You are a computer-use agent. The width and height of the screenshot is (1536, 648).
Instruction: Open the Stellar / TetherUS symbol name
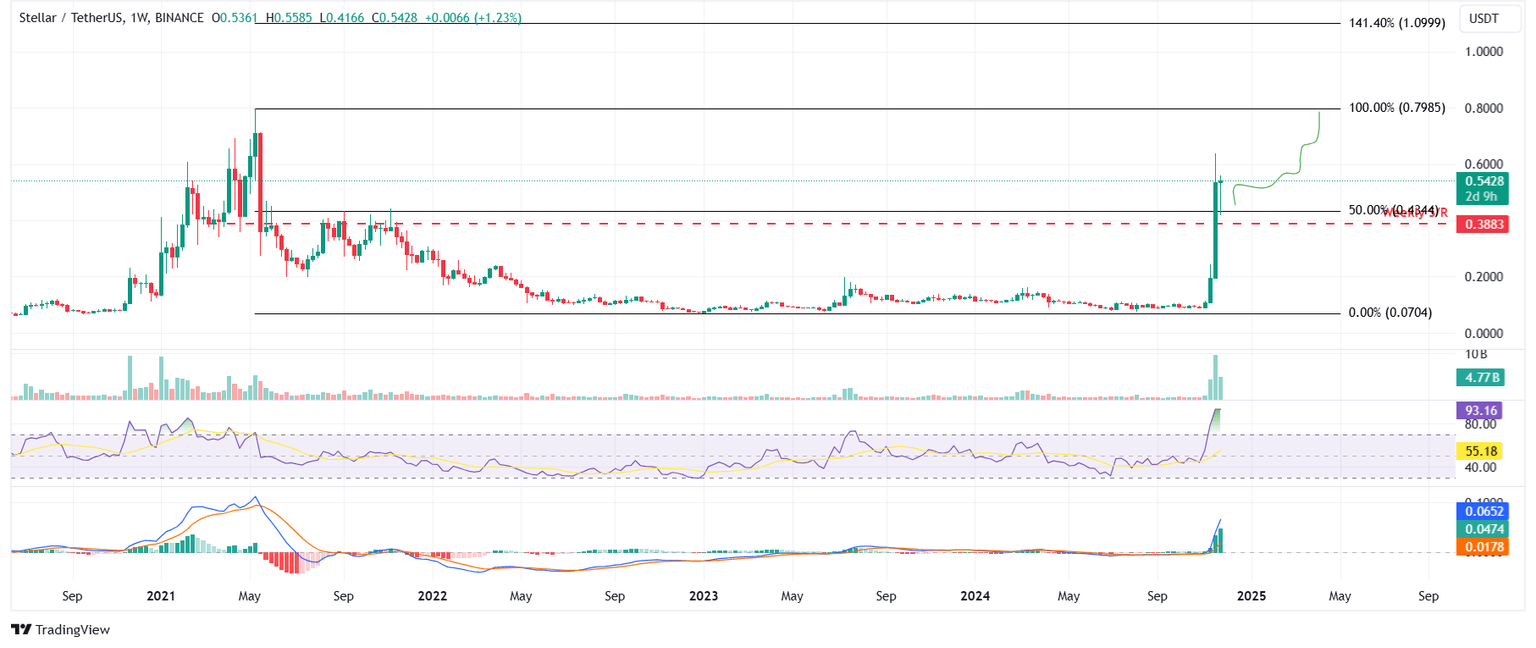tap(70, 17)
